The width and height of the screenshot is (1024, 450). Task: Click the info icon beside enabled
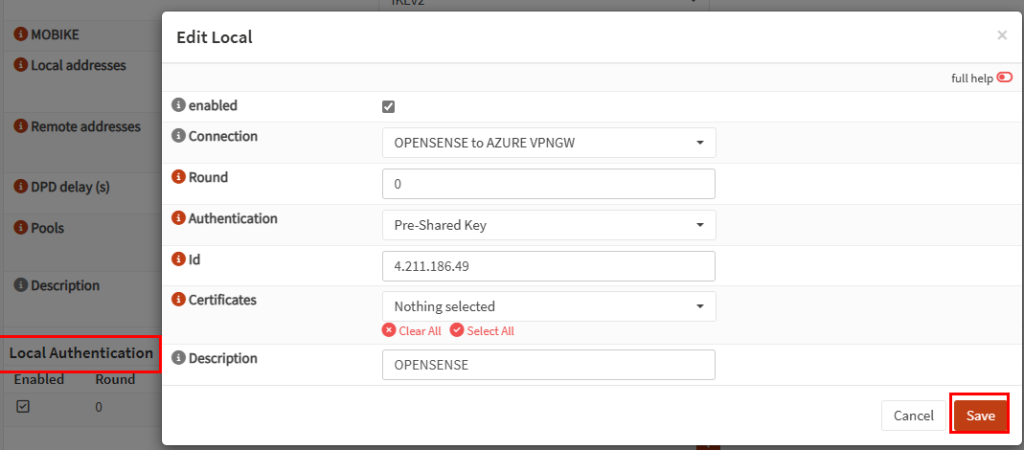coord(178,104)
